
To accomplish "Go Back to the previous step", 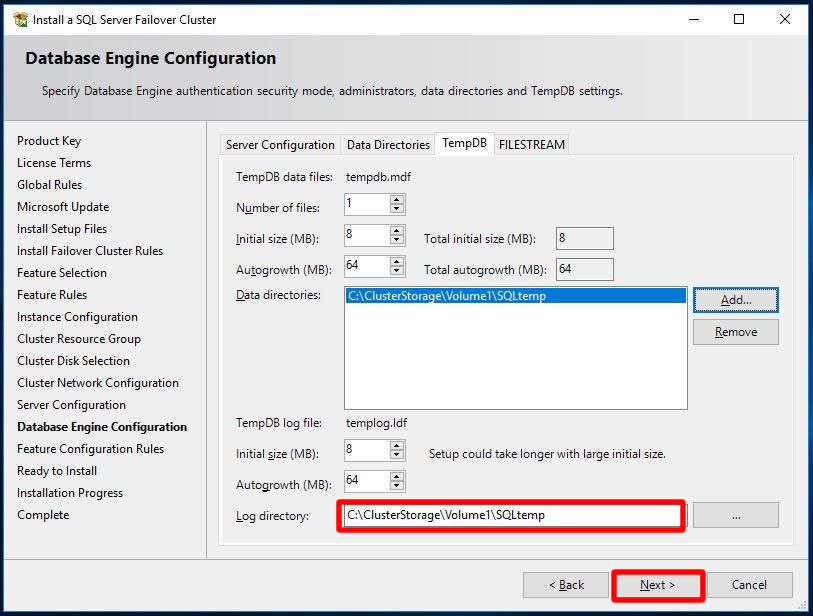I will [x=566, y=585].
